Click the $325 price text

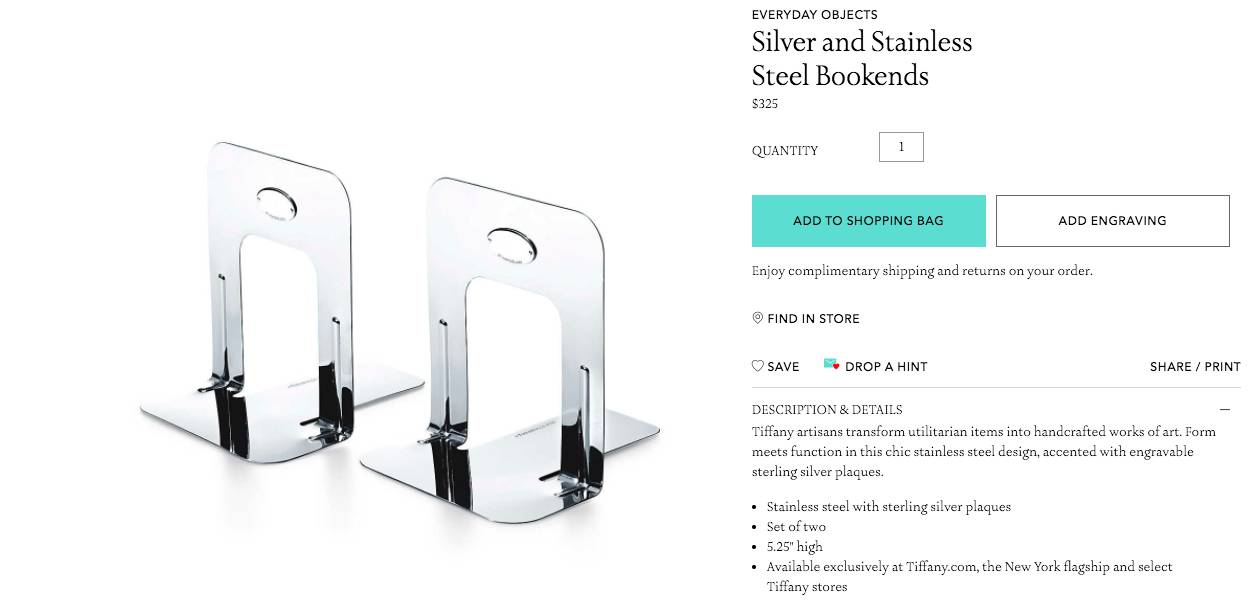tap(765, 104)
